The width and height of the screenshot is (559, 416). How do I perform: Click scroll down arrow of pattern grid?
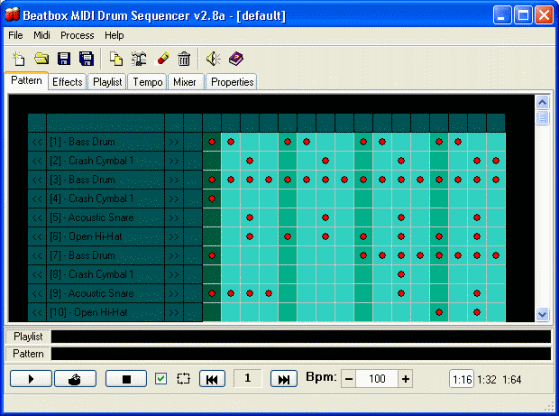coord(542,314)
